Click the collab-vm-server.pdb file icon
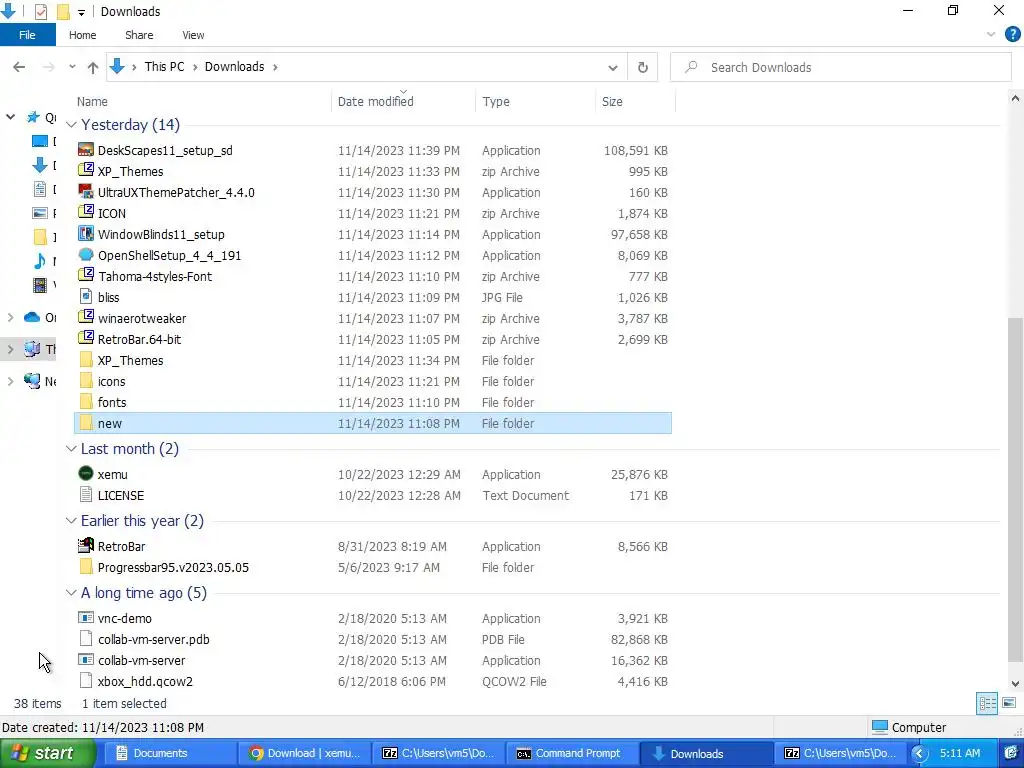This screenshot has height=768, width=1024. [86, 639]
